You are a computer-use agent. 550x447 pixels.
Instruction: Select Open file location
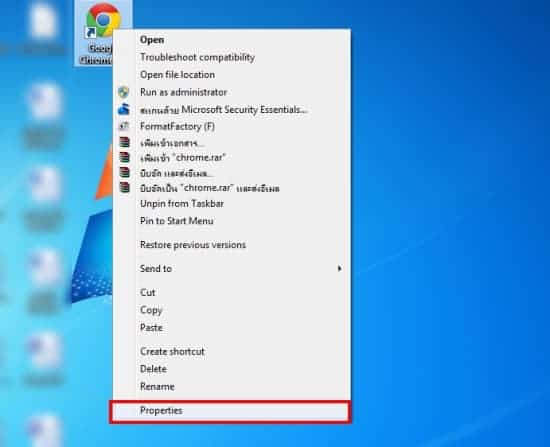[177, 75]
